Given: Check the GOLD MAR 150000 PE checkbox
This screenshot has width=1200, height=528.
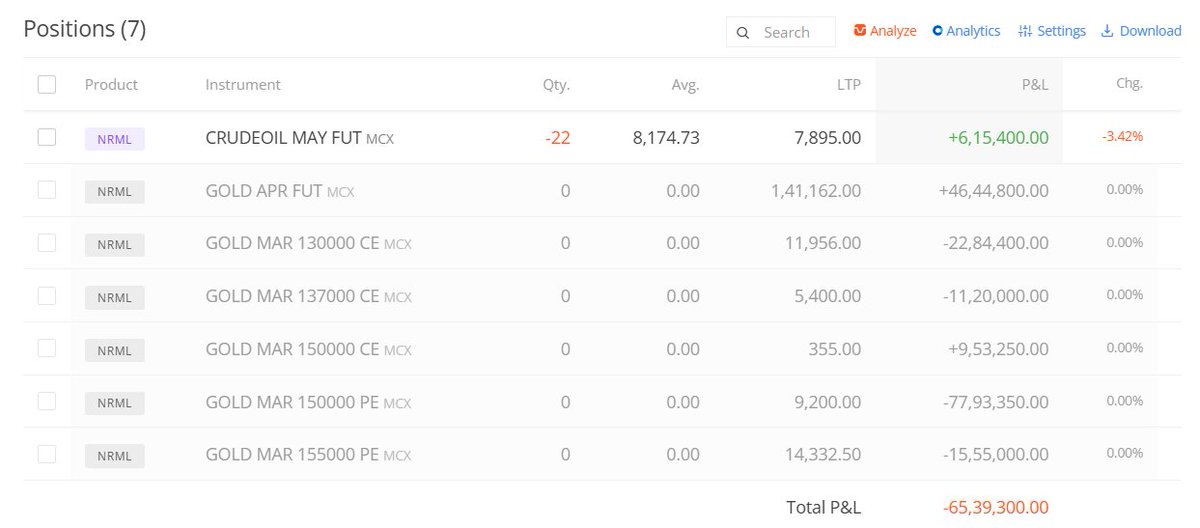Looking at the screenshot, I should click(x=47, y=401).
